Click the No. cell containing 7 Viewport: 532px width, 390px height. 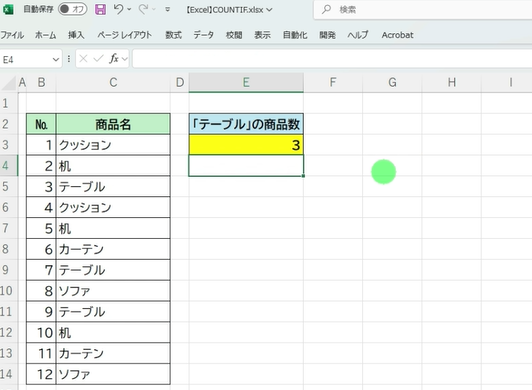[x=41, y=270]
